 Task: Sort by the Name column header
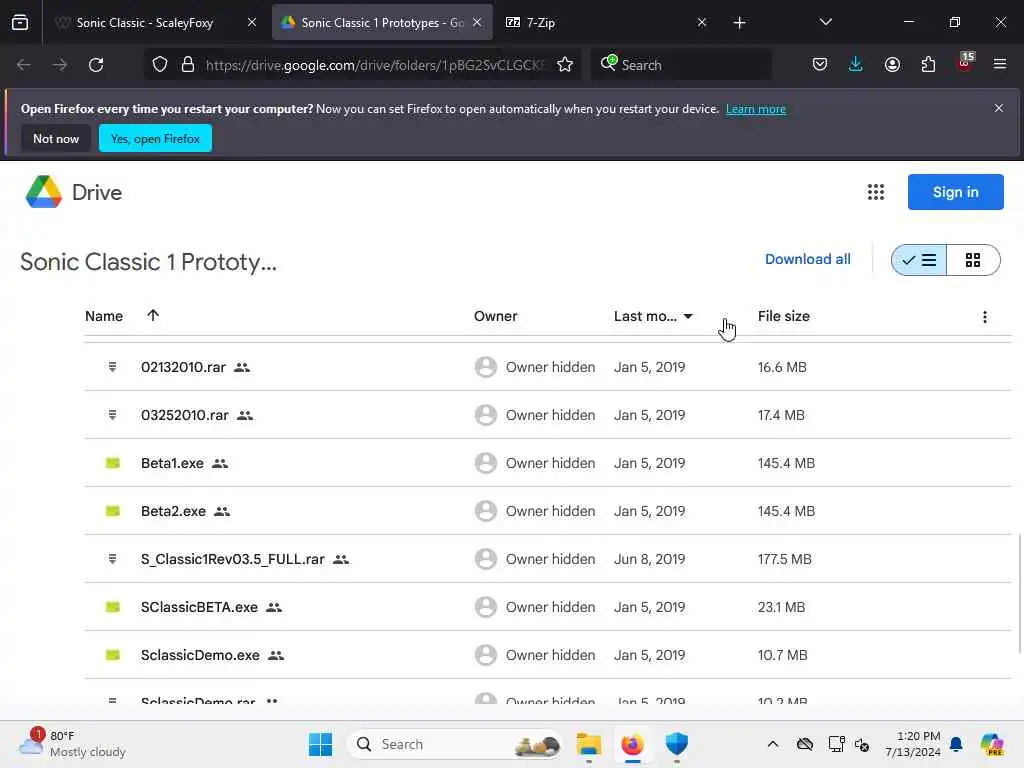(104, 316)
